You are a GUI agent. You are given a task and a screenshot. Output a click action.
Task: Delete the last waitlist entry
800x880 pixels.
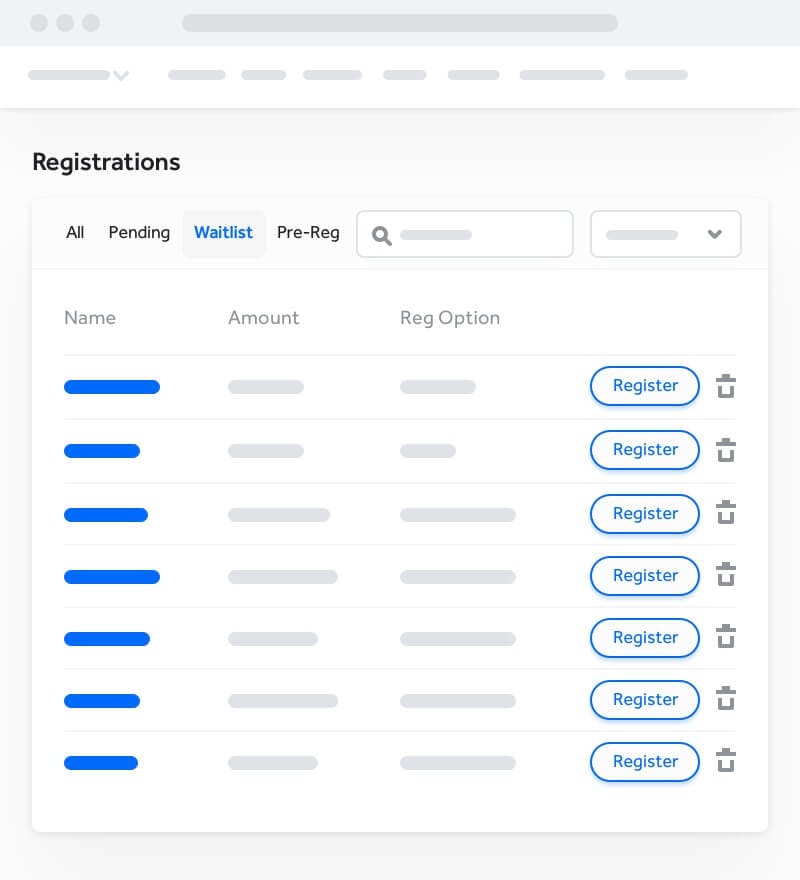click(x=726, y=762)
